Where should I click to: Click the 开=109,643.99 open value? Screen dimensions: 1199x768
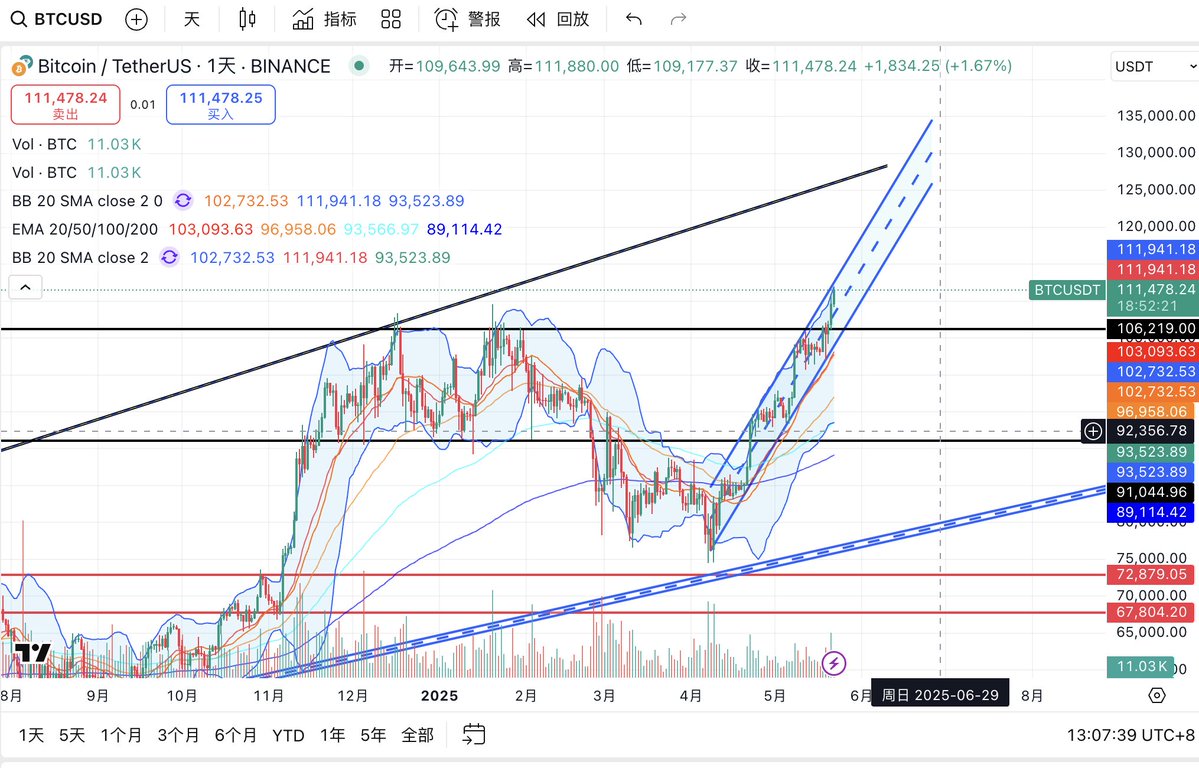click(444, 66)
